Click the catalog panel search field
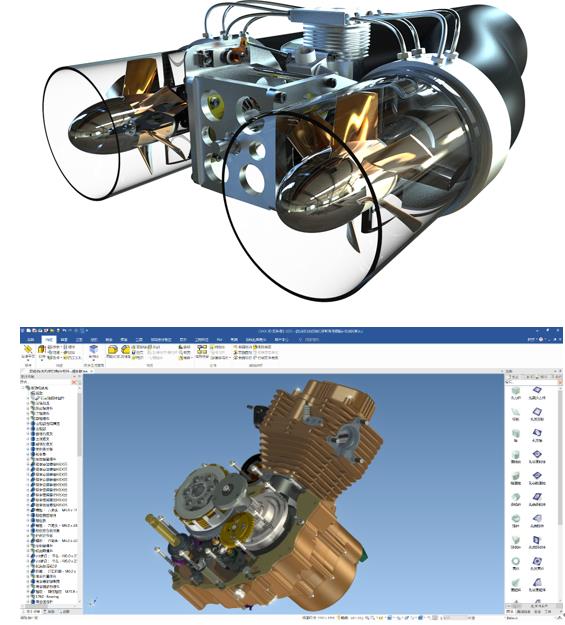Viewport: 565px width, 625px height. (530, 382)
